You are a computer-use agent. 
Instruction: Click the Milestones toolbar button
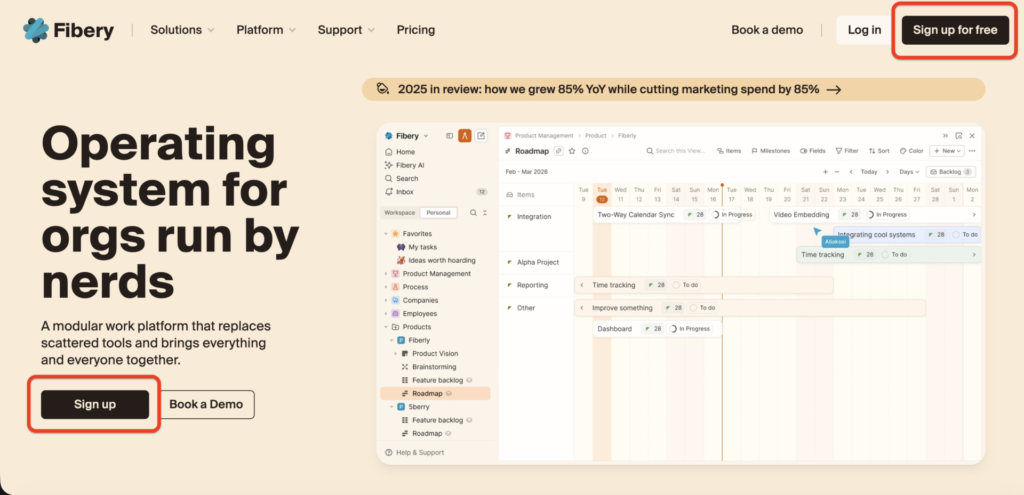[x=770, y=151]
